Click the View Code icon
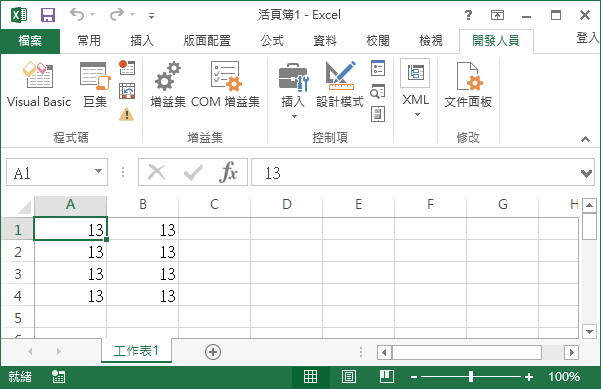 point(378,91)
